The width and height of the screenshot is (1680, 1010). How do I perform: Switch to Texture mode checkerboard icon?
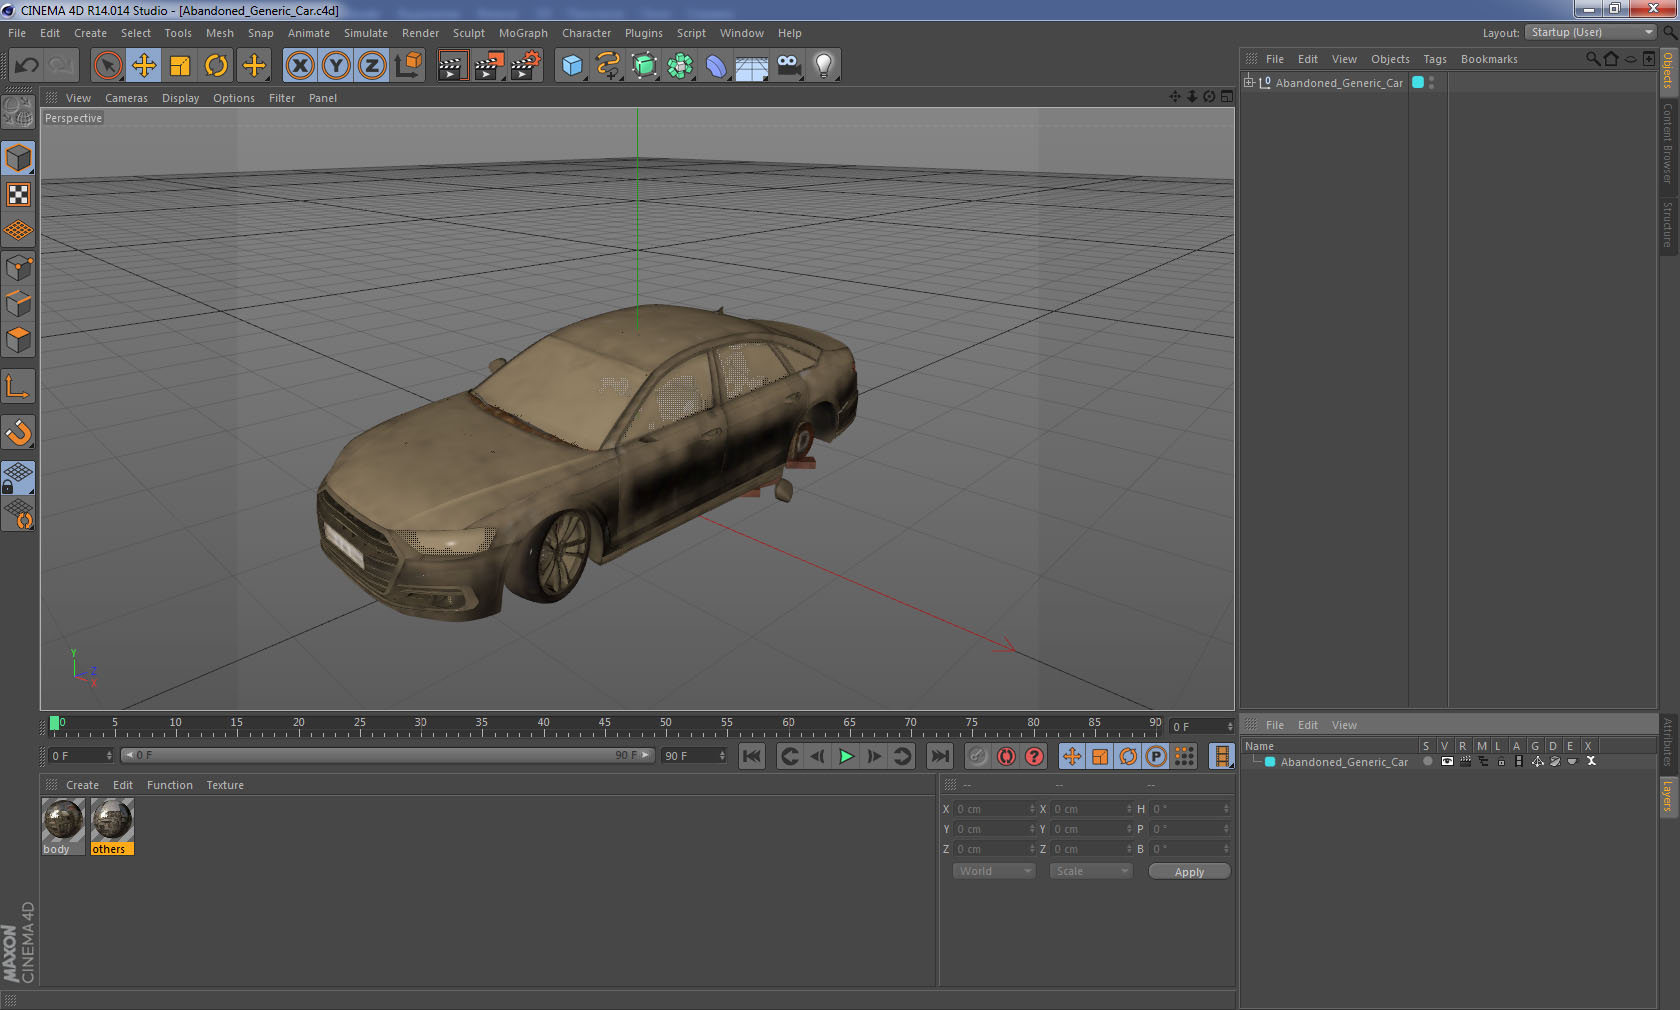19,194
